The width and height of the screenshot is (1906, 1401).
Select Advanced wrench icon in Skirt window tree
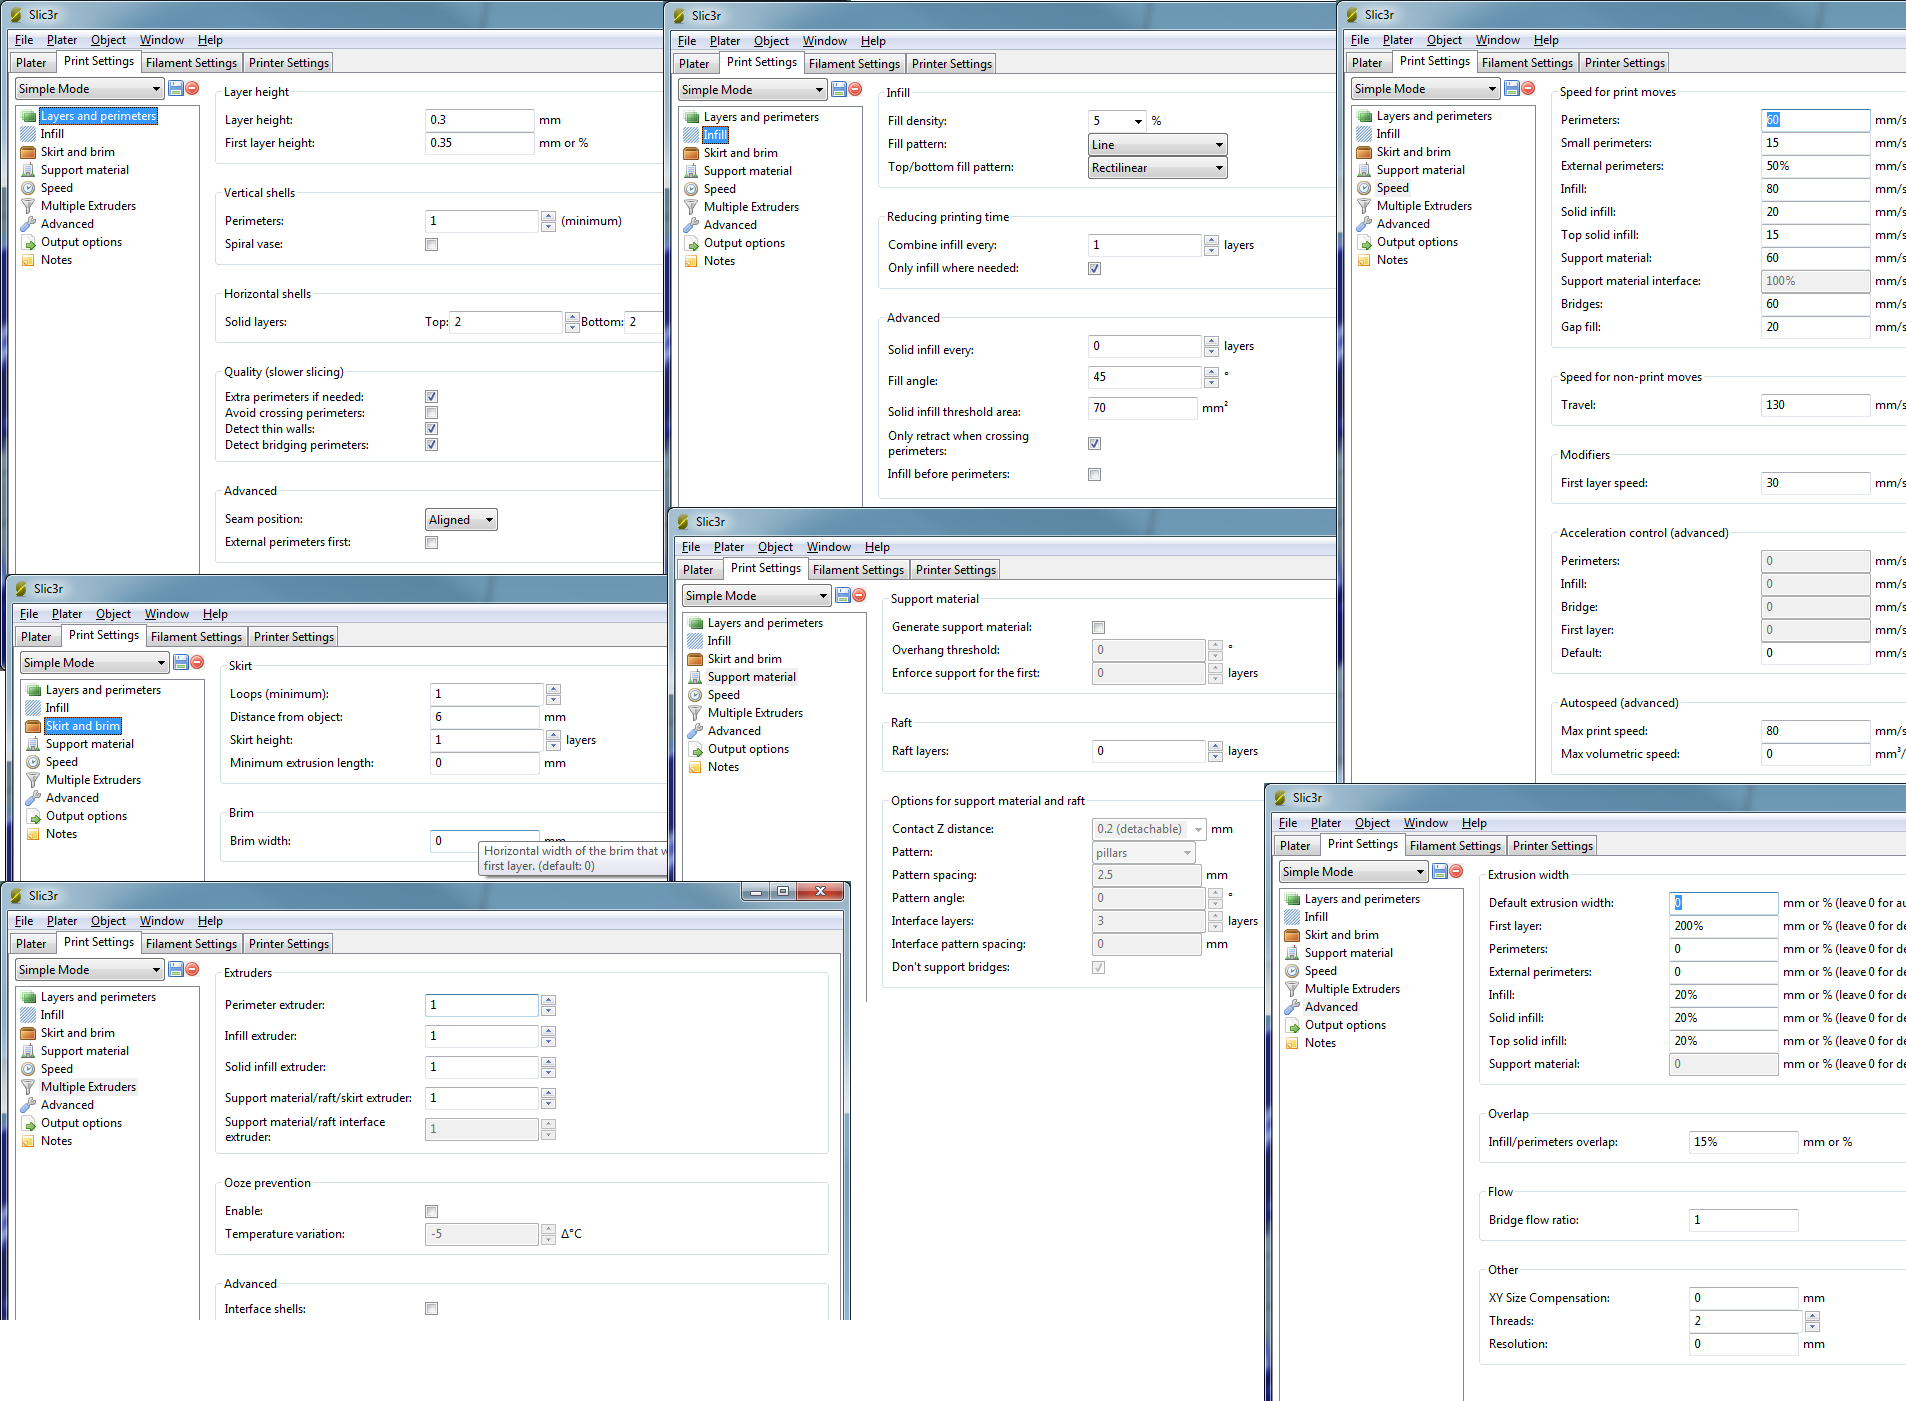[x=33, y=798]
